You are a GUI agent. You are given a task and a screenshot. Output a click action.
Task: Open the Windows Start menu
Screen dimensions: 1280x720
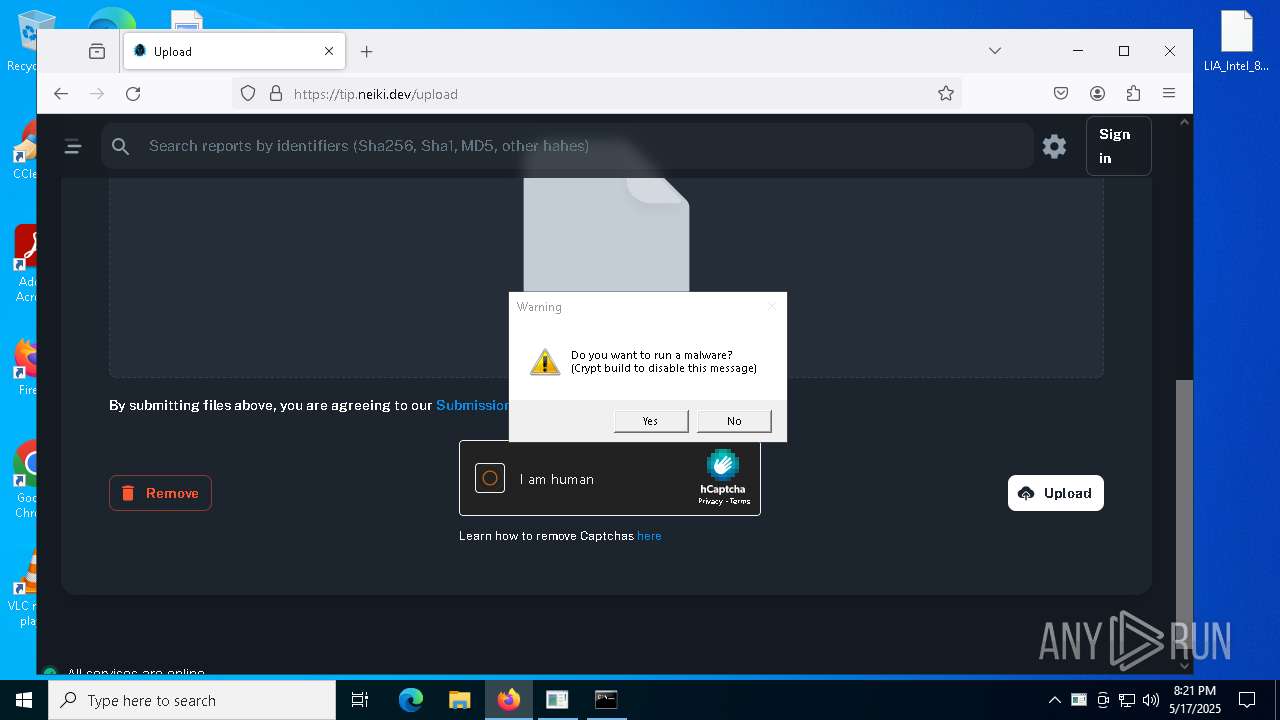24,700
